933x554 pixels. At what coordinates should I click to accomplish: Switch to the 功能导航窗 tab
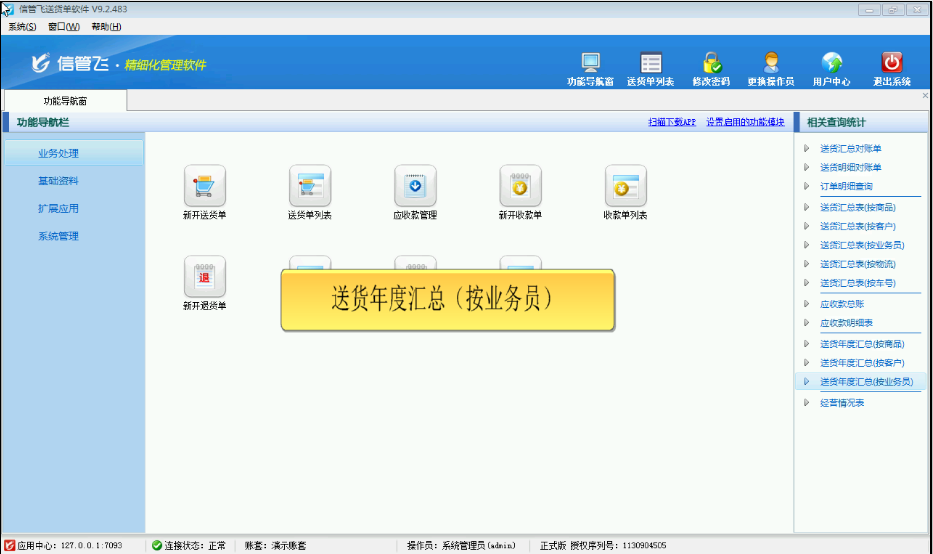coord(64,101)
